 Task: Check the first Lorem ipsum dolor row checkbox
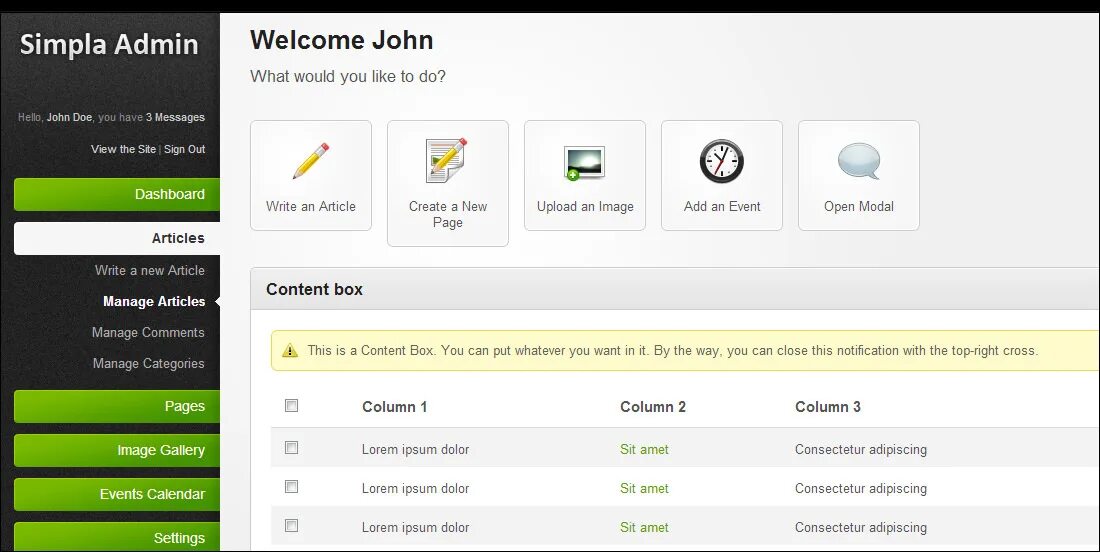point(291,447)
